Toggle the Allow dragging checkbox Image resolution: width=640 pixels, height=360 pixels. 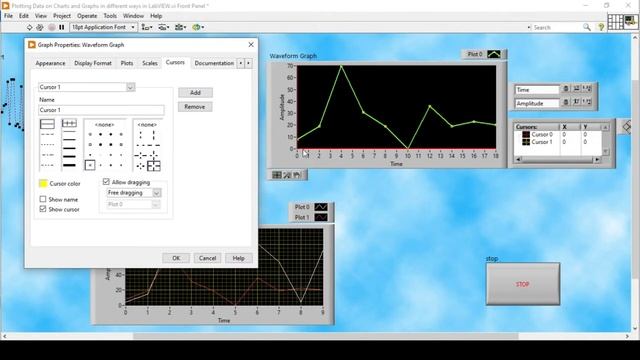pos(106,182)
